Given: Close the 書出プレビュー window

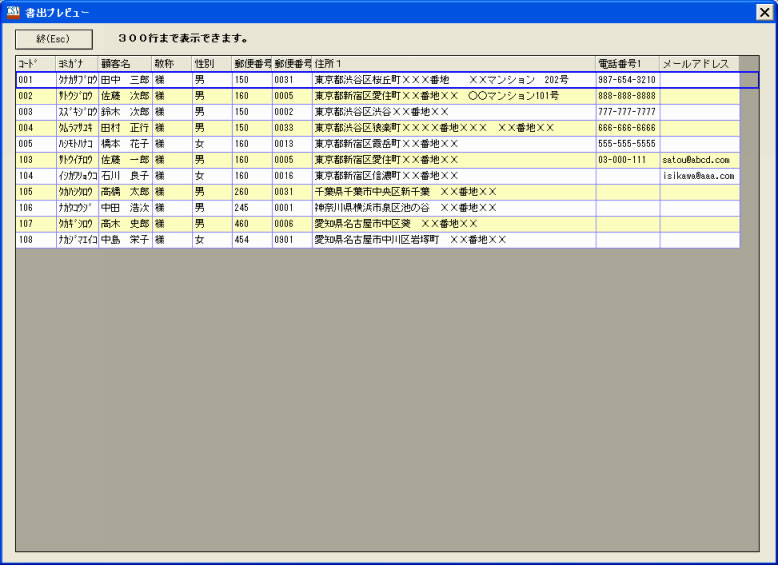Looking at the screenshot, I should click(x=763, y=12).
